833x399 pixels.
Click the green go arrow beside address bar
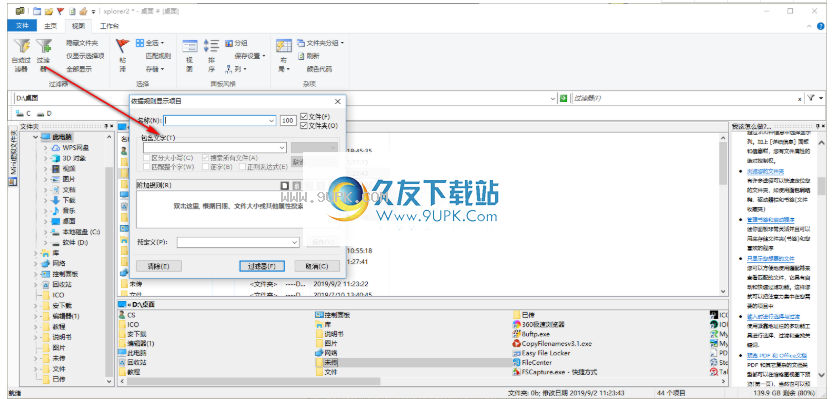click(563, 98)
